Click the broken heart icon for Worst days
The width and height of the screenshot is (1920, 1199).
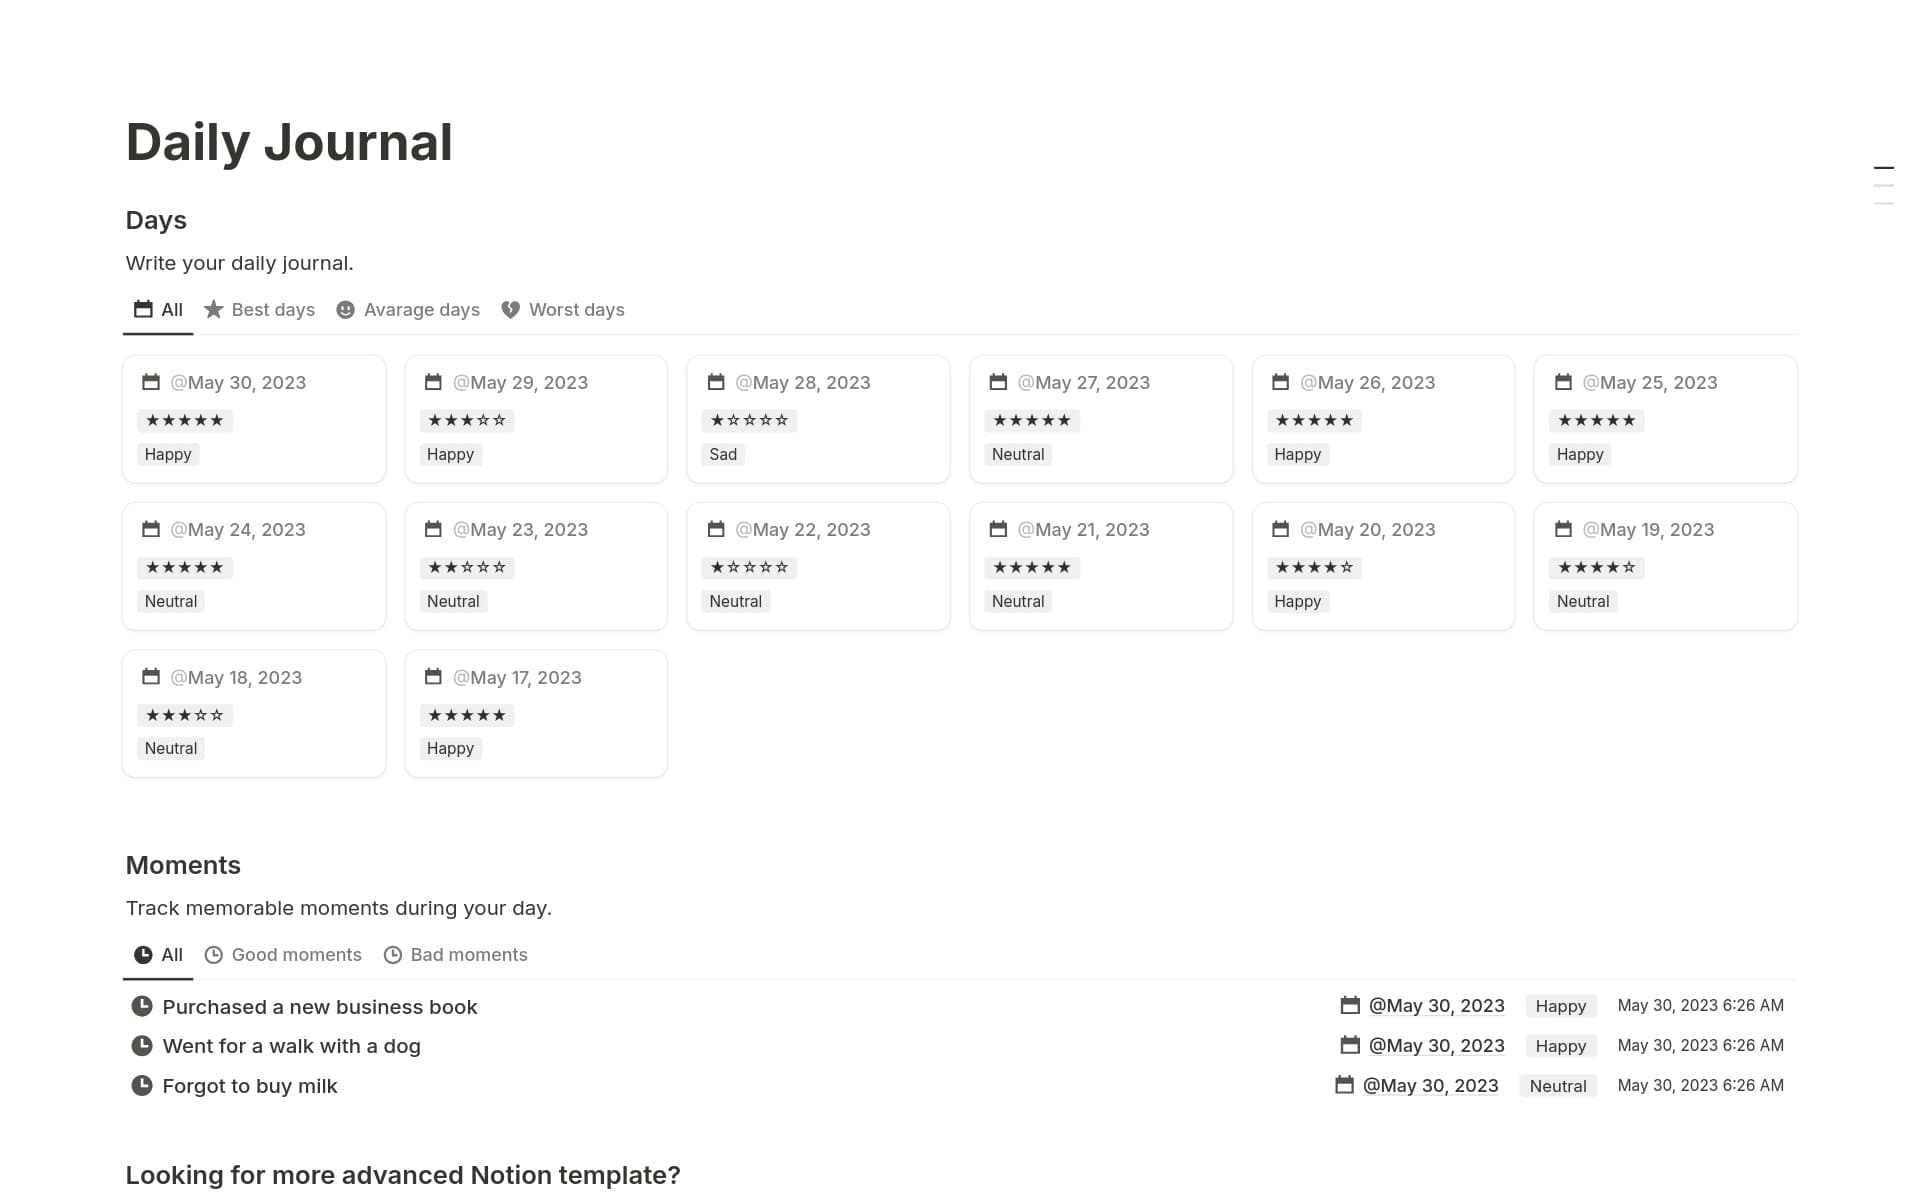click(509, 309)
